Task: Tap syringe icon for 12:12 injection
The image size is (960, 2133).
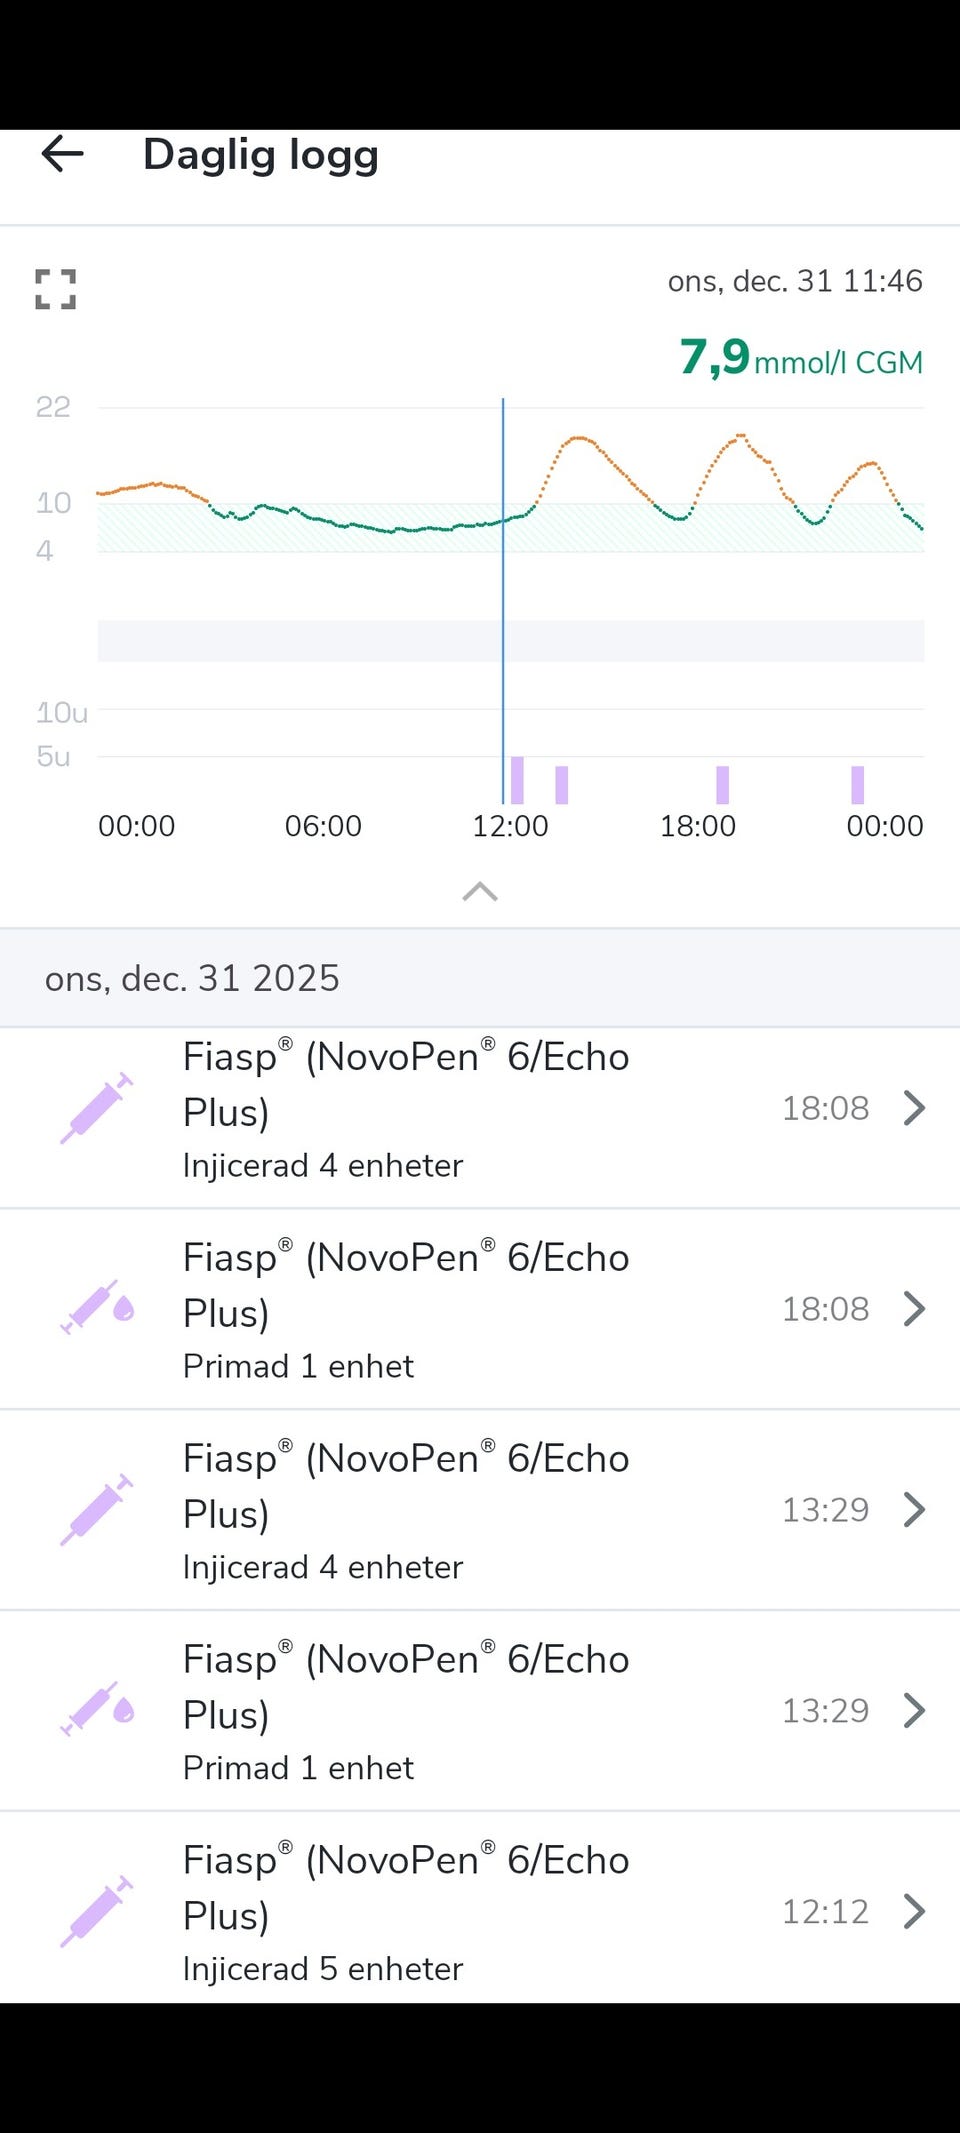Action: tap(97, 1911)
